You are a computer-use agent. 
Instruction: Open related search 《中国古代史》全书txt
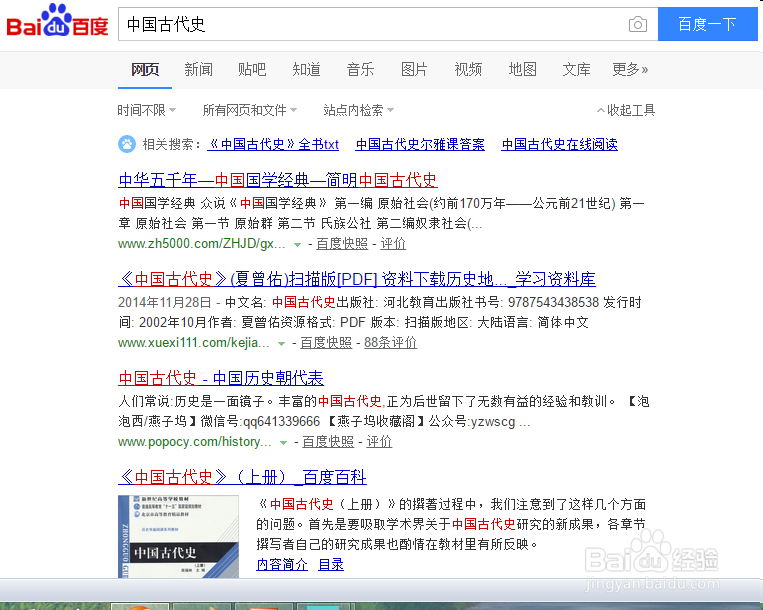(x=273, y=144)
